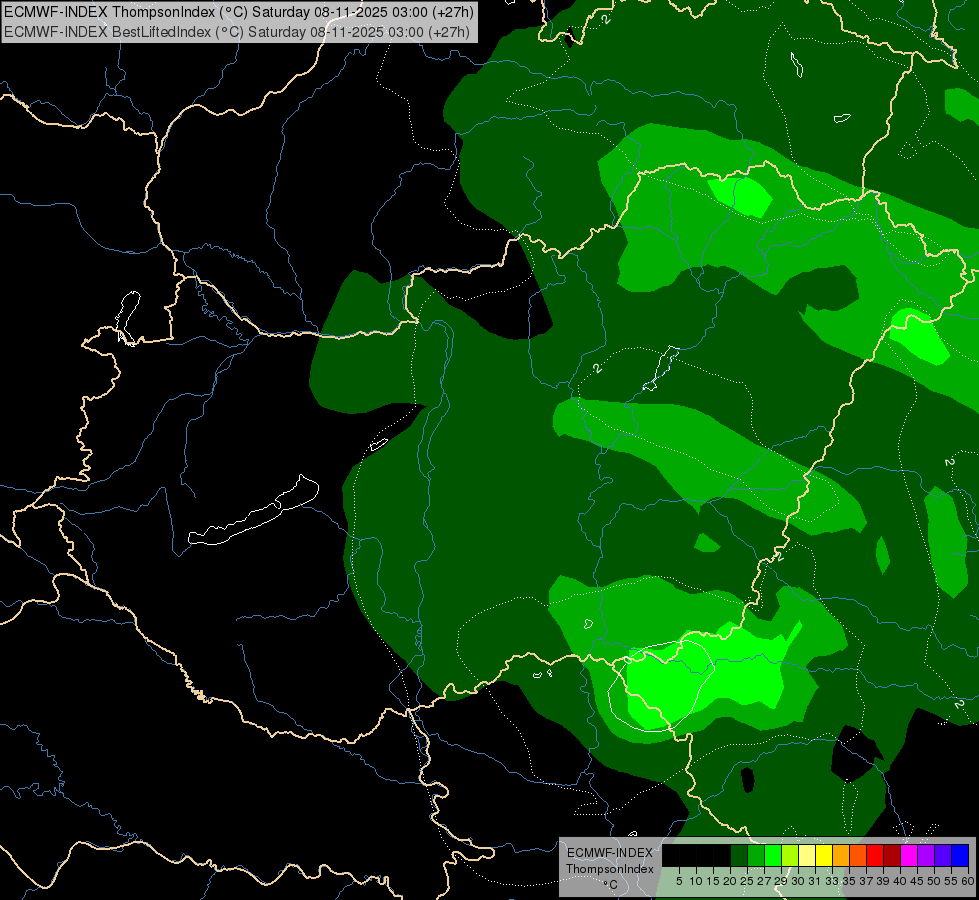Click the orange 33–35 legend swatch

click(841, 855)
